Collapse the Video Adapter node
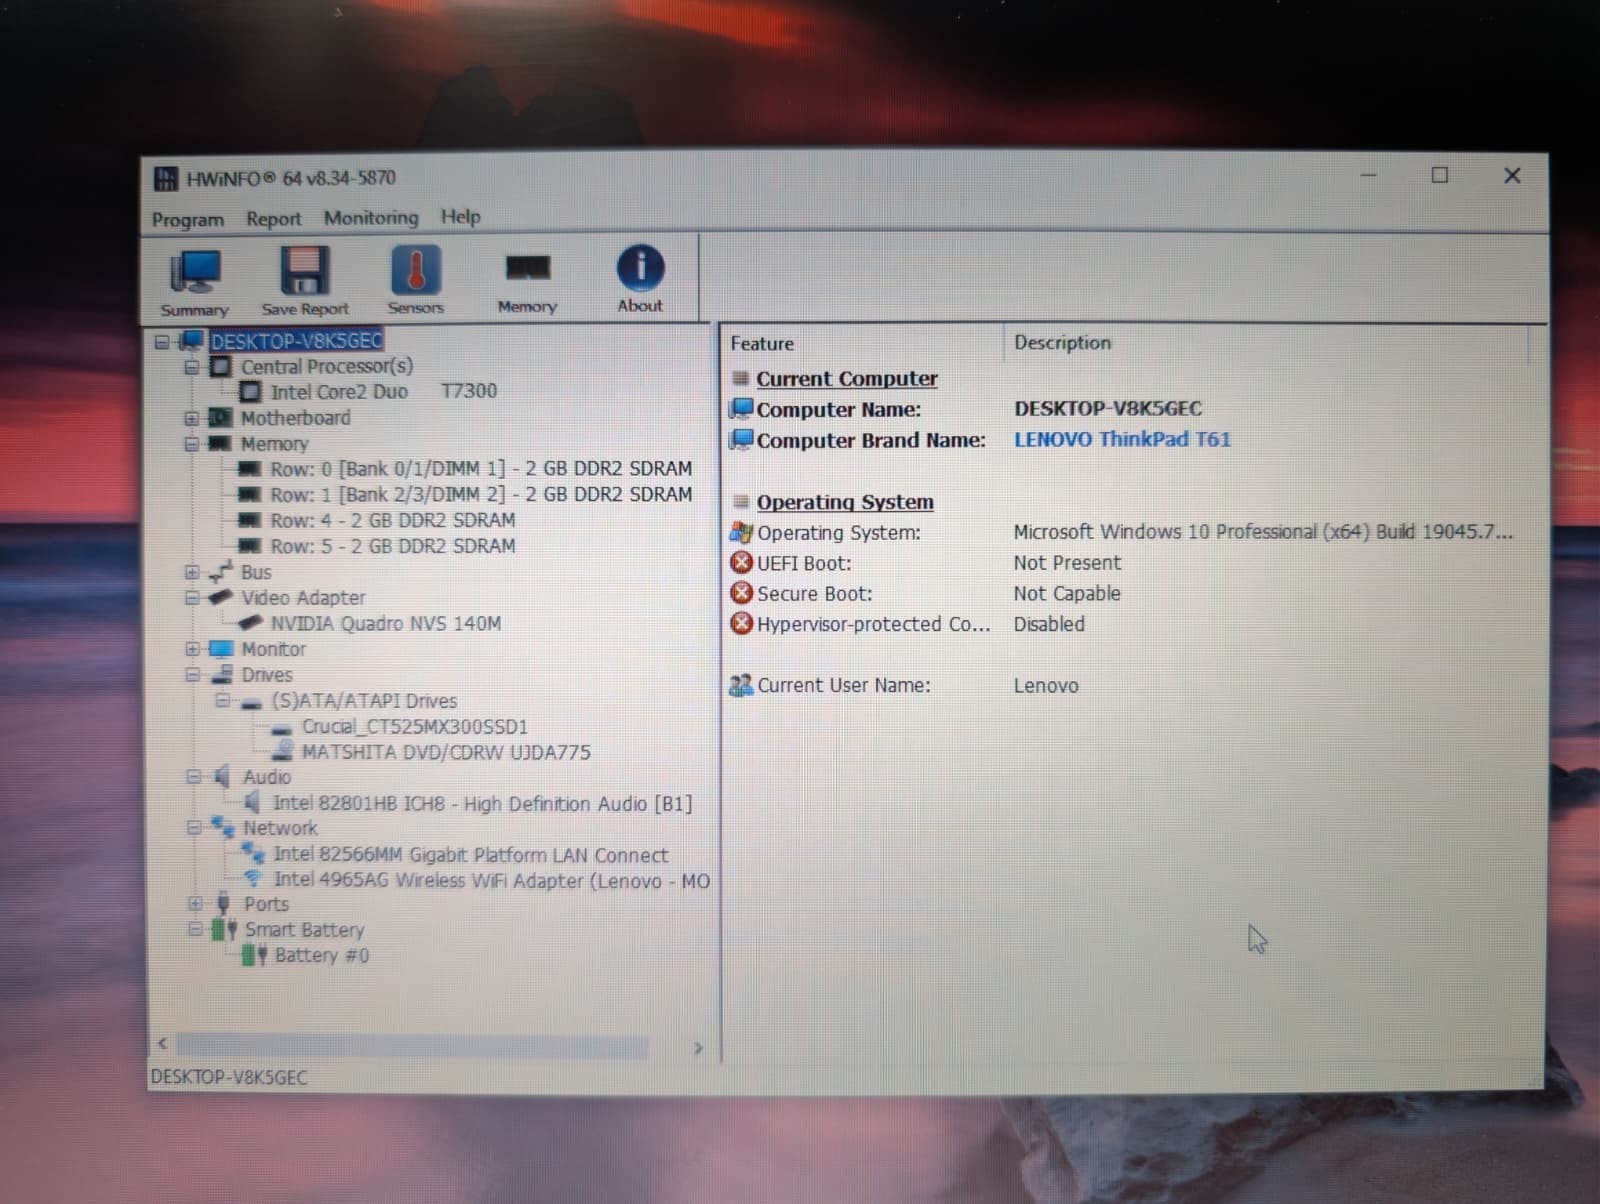The image size is (1600, 1204). tap(192, 598)
